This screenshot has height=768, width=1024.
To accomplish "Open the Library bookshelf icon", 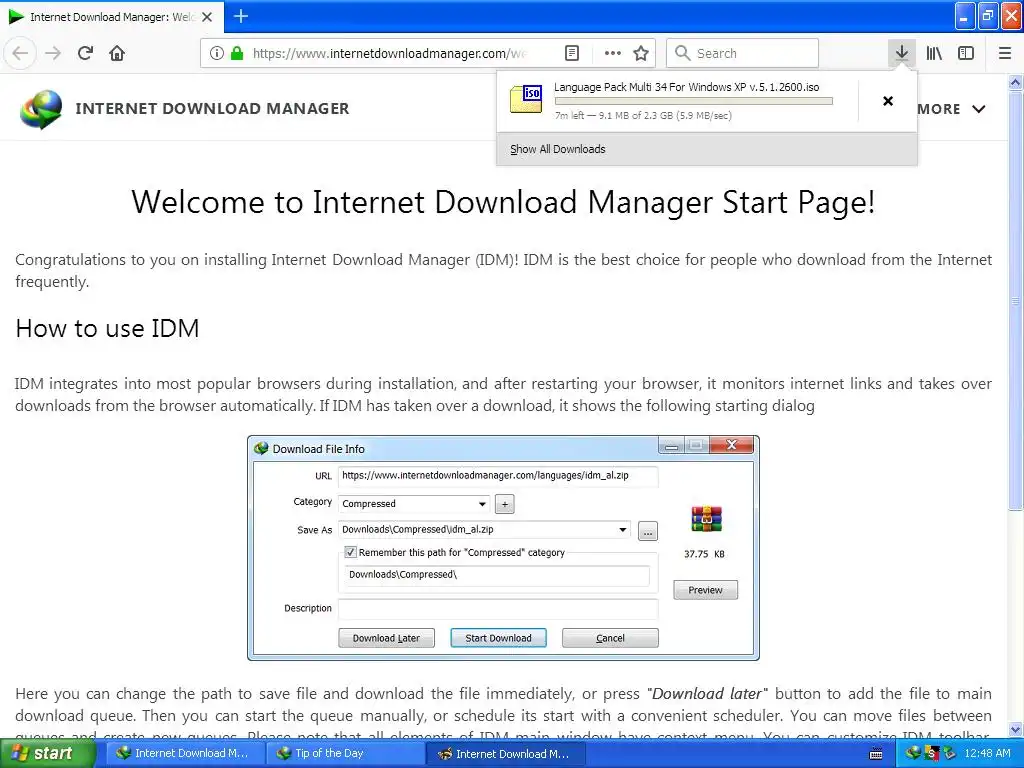I will (x=934, y=53).
